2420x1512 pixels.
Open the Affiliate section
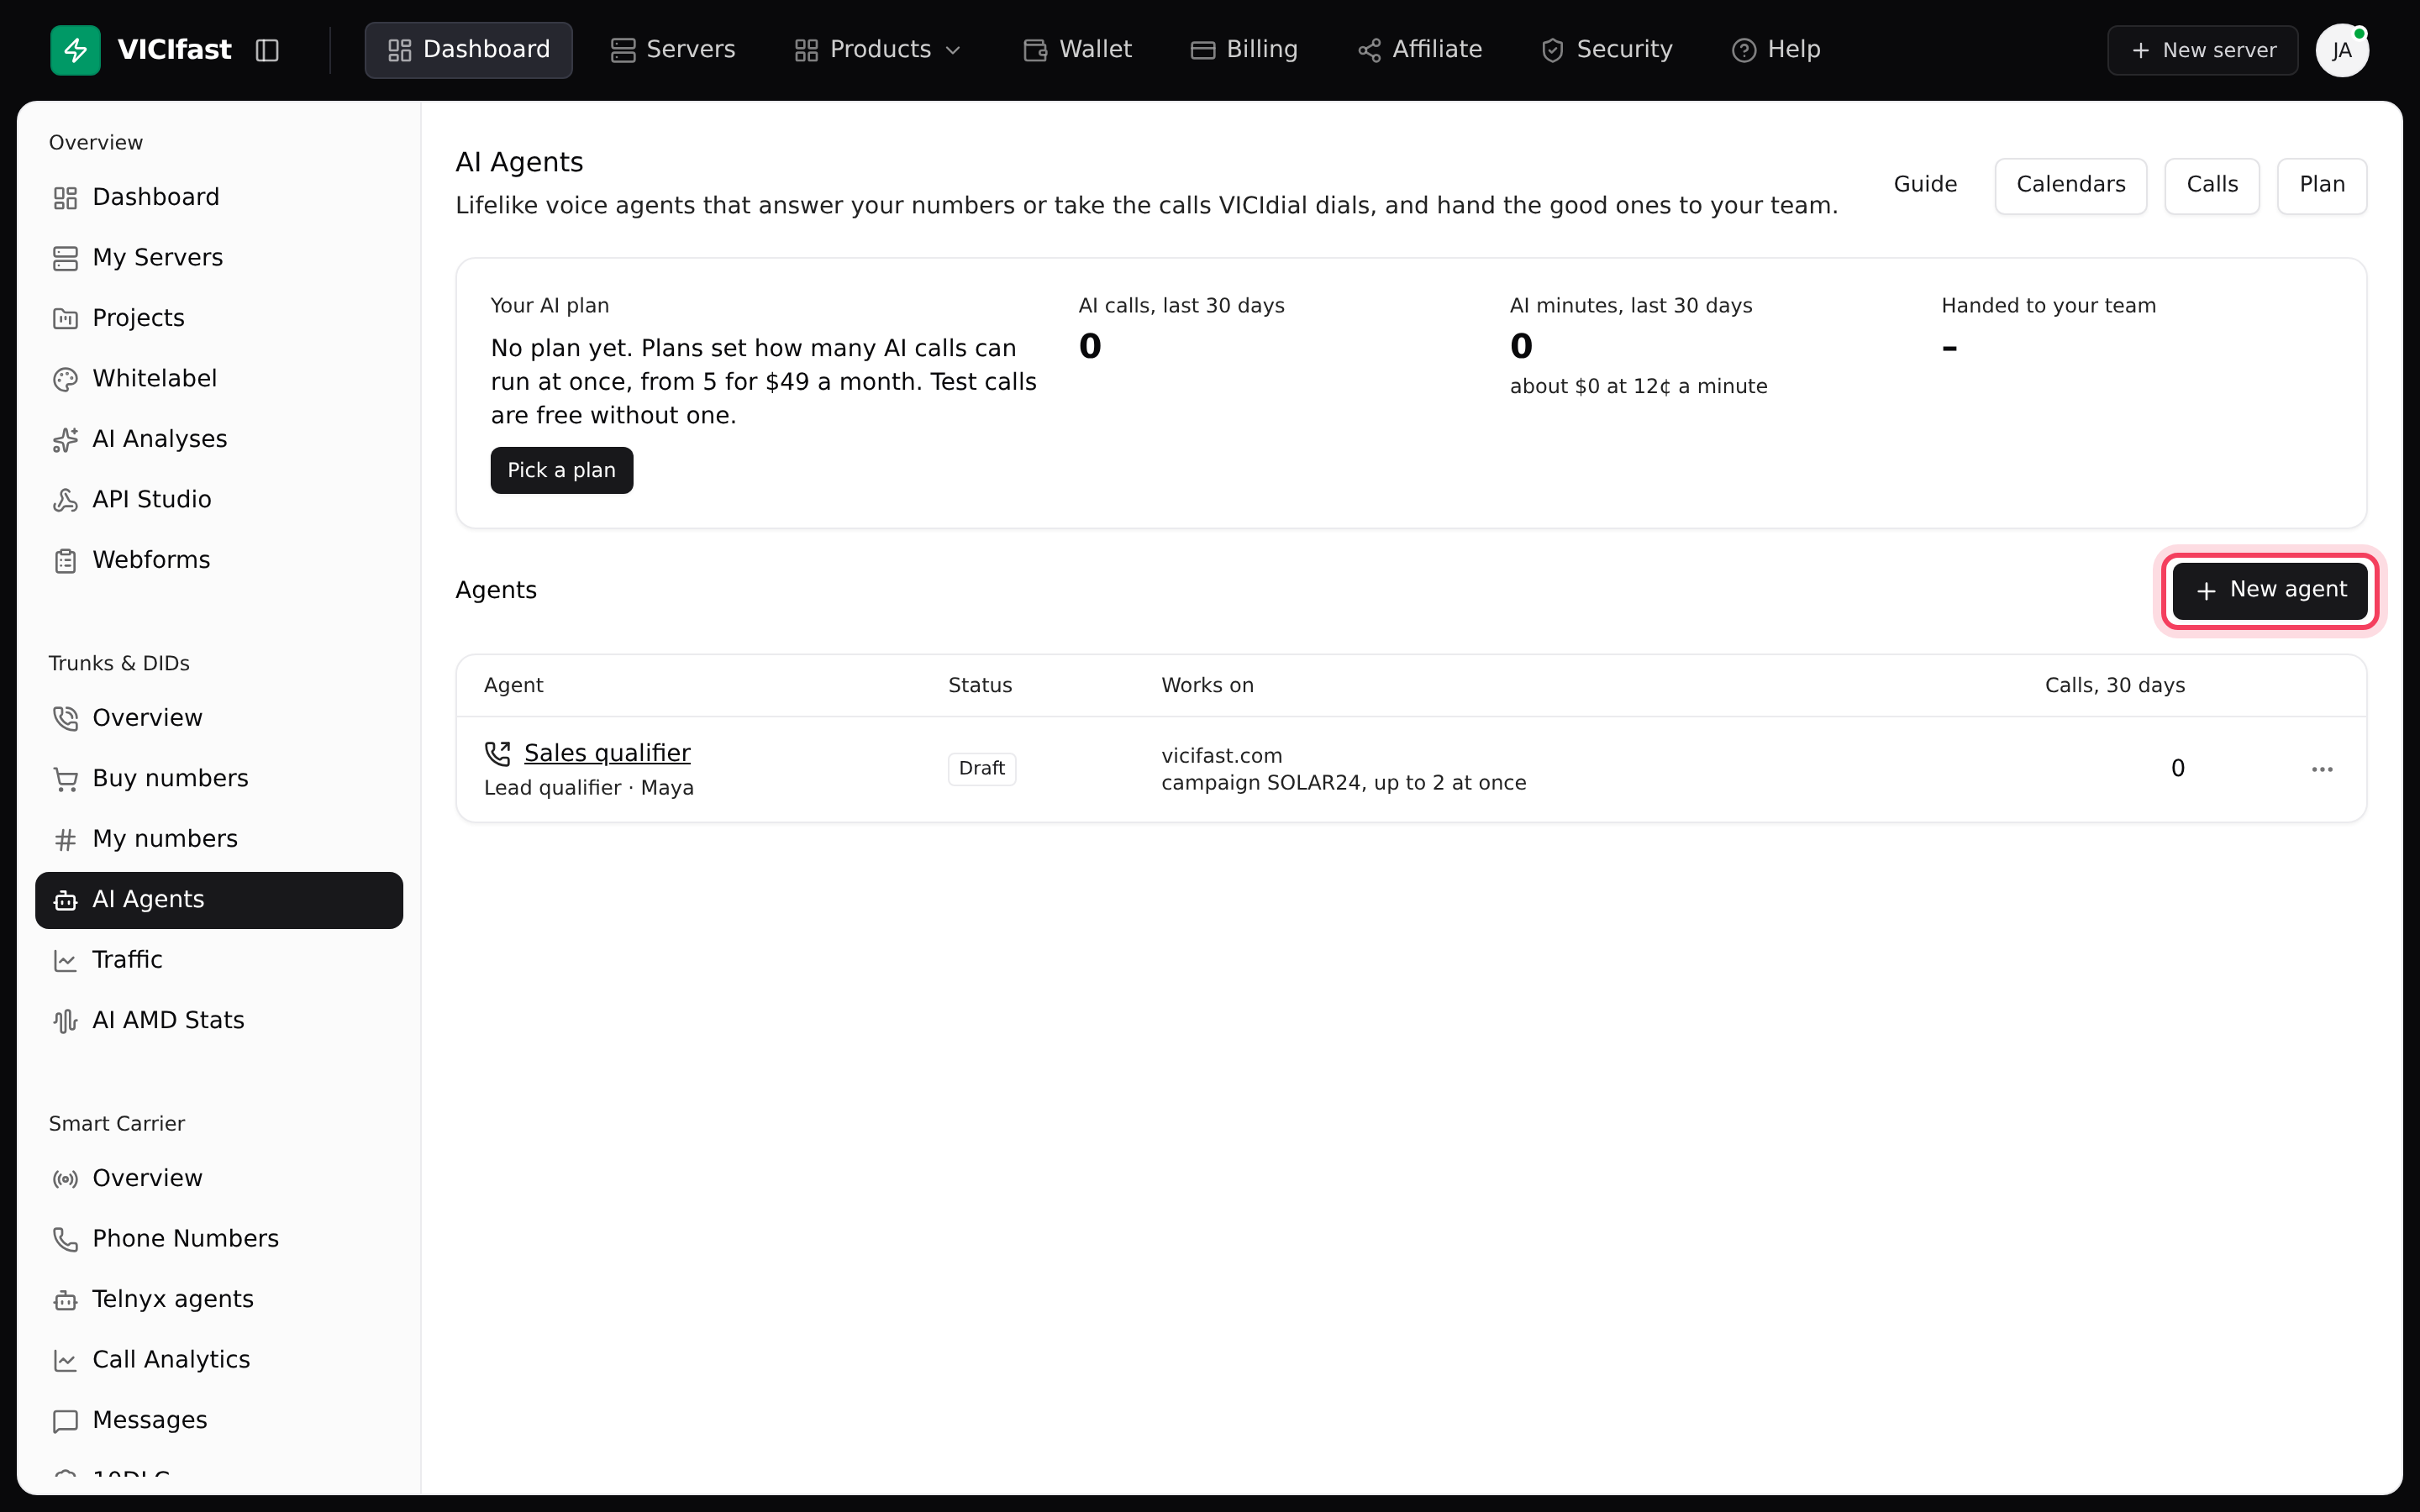click(x=1419, y=50)
